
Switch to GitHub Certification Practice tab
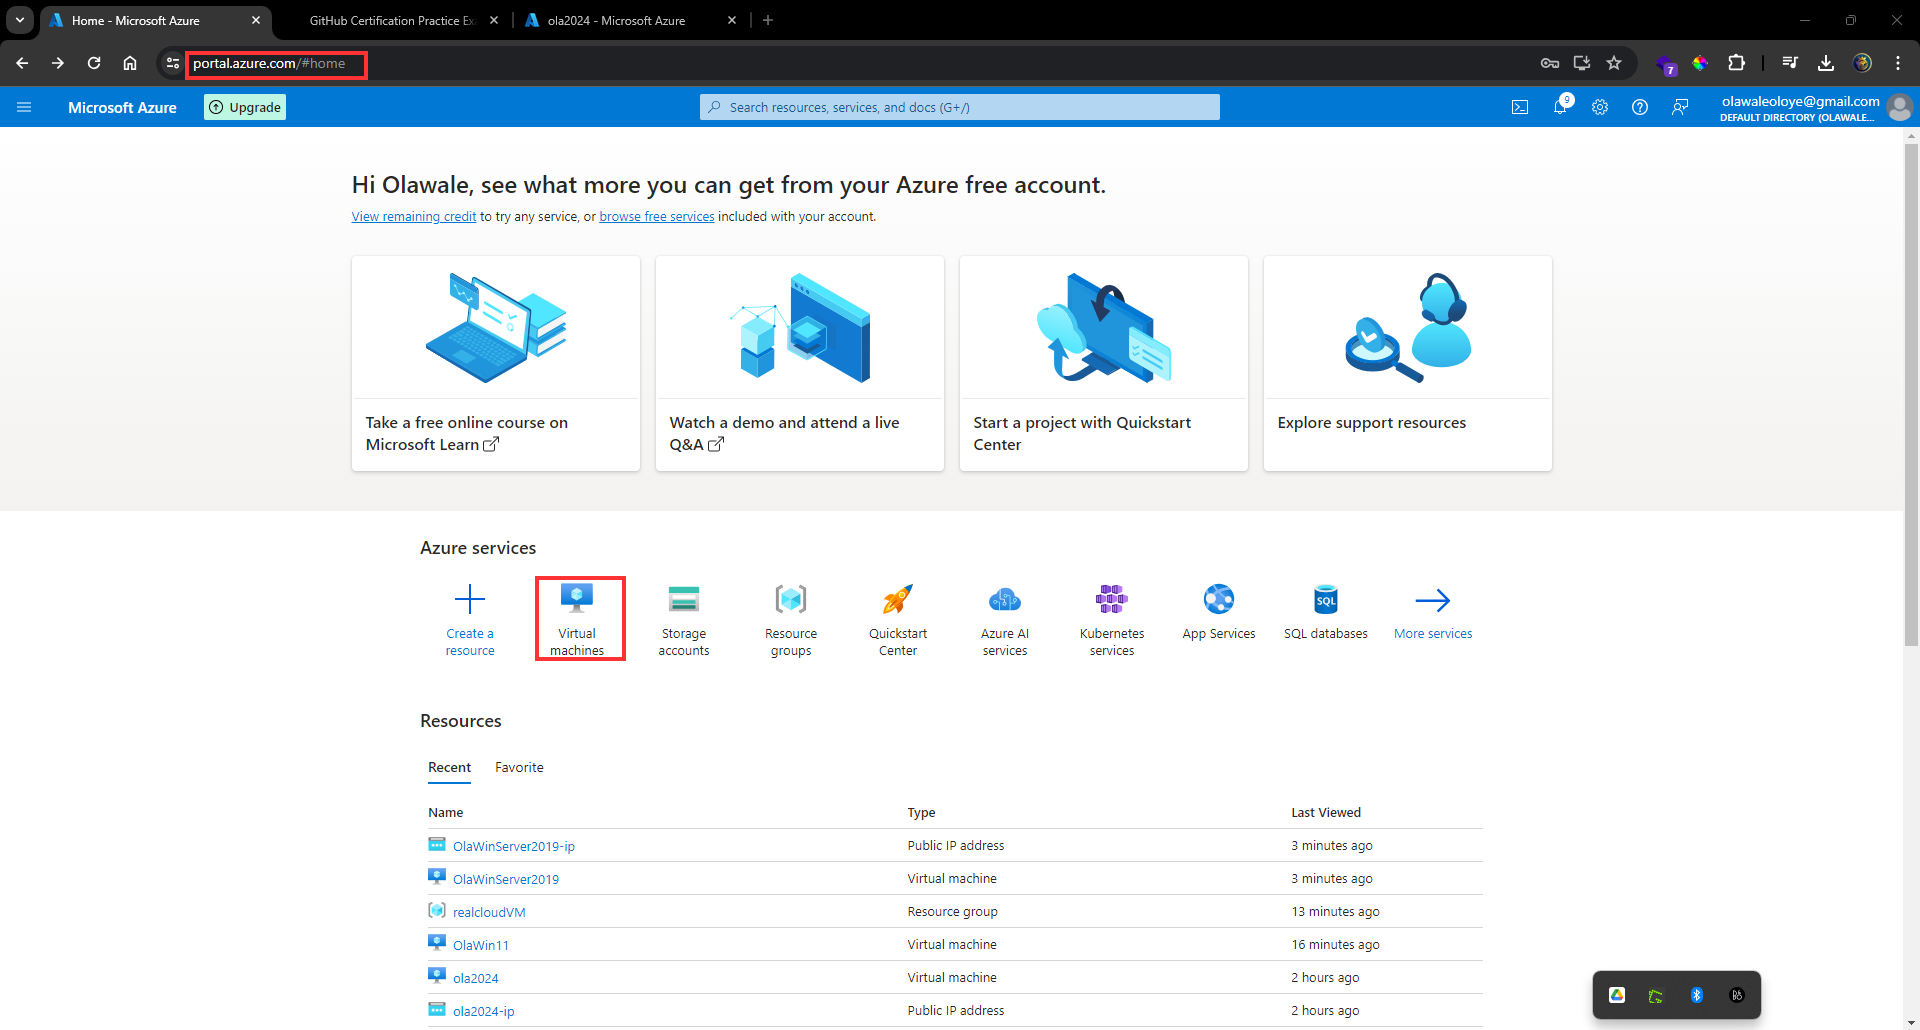click(x=390, y=20)
